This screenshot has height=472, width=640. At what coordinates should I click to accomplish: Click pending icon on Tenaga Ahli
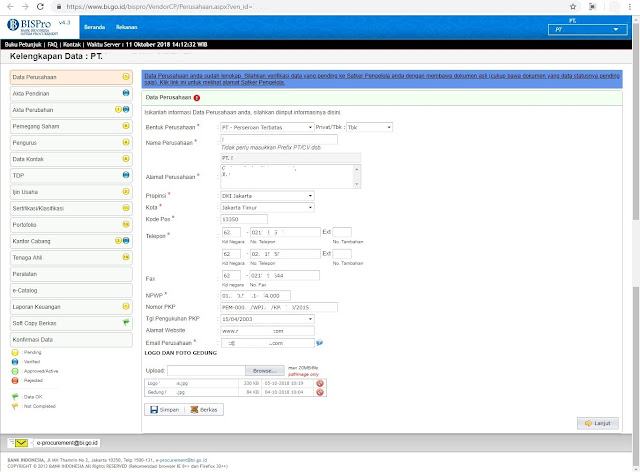(x=126, y=257)
